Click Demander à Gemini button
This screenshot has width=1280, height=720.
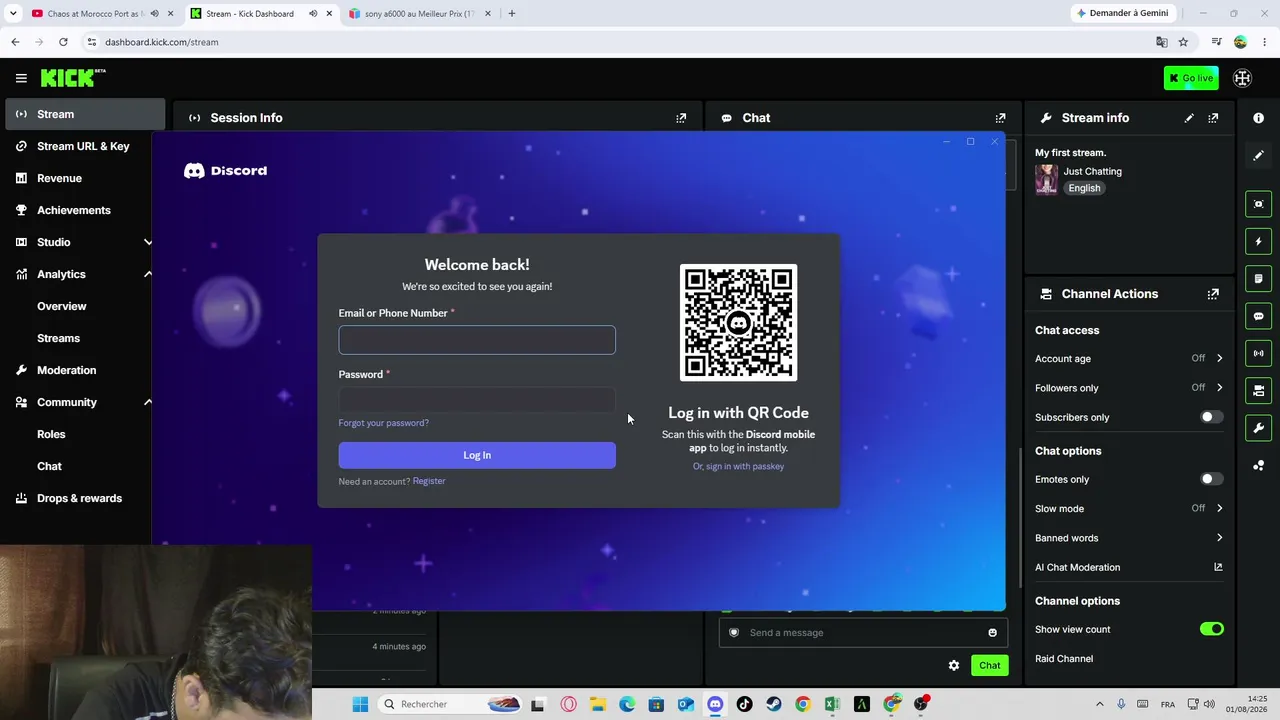click(x=1122, y=14)
